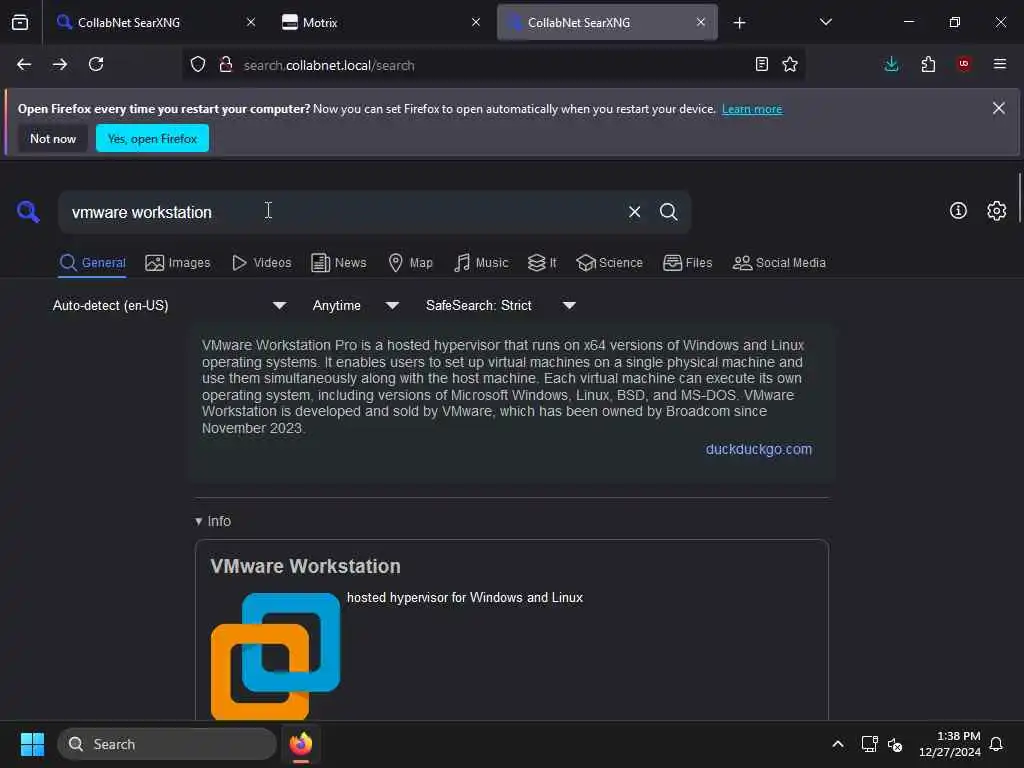The height and width of the screenshot is (768, 1024).
Task: Click Yes, open Firefox button
Action: coord(152,138)
